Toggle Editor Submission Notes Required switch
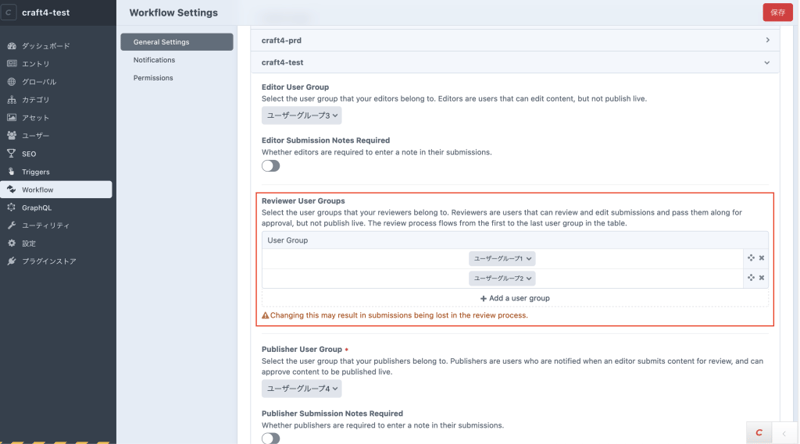 click(x=271, y=166)
